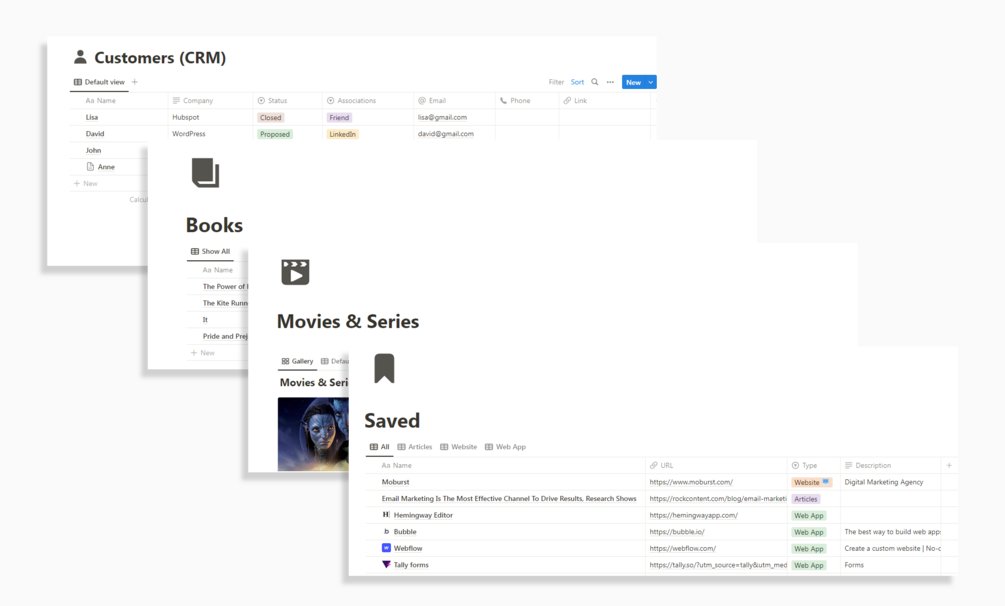Click the Books page icon
The image size is (1005, 606).
(x=205, y=173)
